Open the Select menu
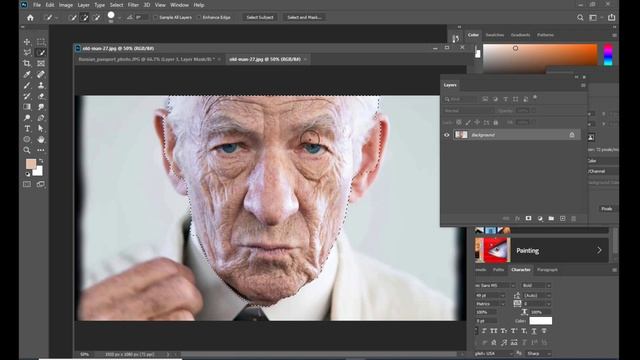 pyautogui.click(x=116, y=5)
